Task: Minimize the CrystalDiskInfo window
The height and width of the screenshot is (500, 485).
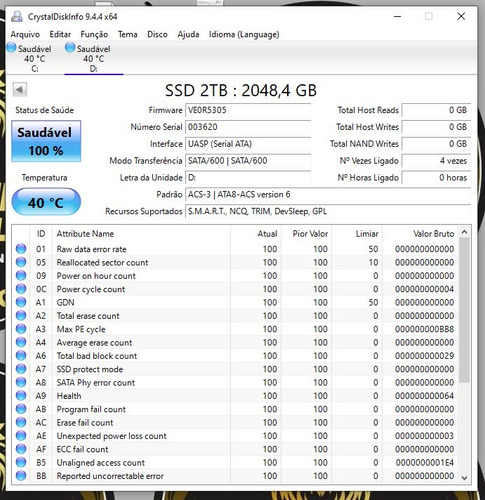Action: click(x=397, y=16)
